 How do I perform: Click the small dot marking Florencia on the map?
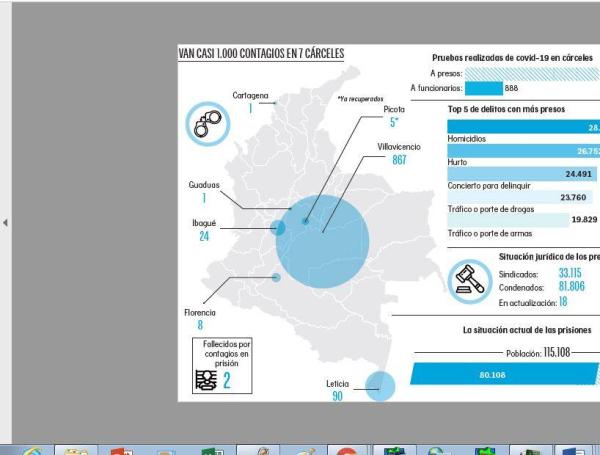(276, 277)
